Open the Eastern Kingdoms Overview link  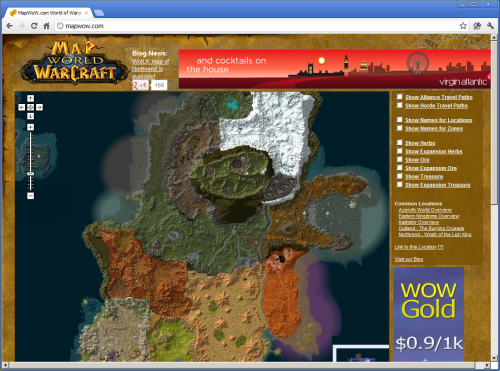click(429, 216)
